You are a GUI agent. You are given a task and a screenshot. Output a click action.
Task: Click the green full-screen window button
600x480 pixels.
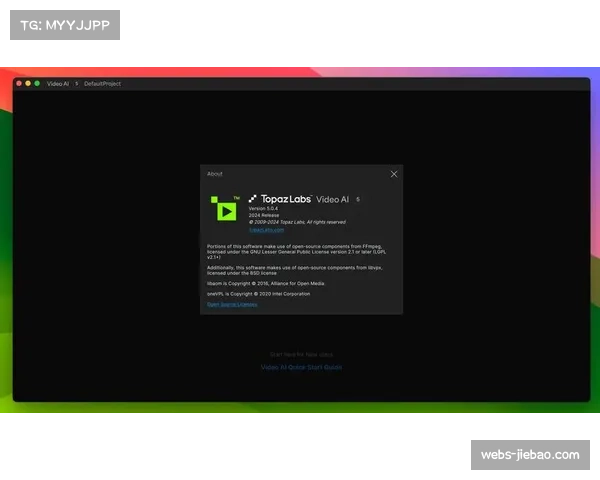tap(37, 83)
